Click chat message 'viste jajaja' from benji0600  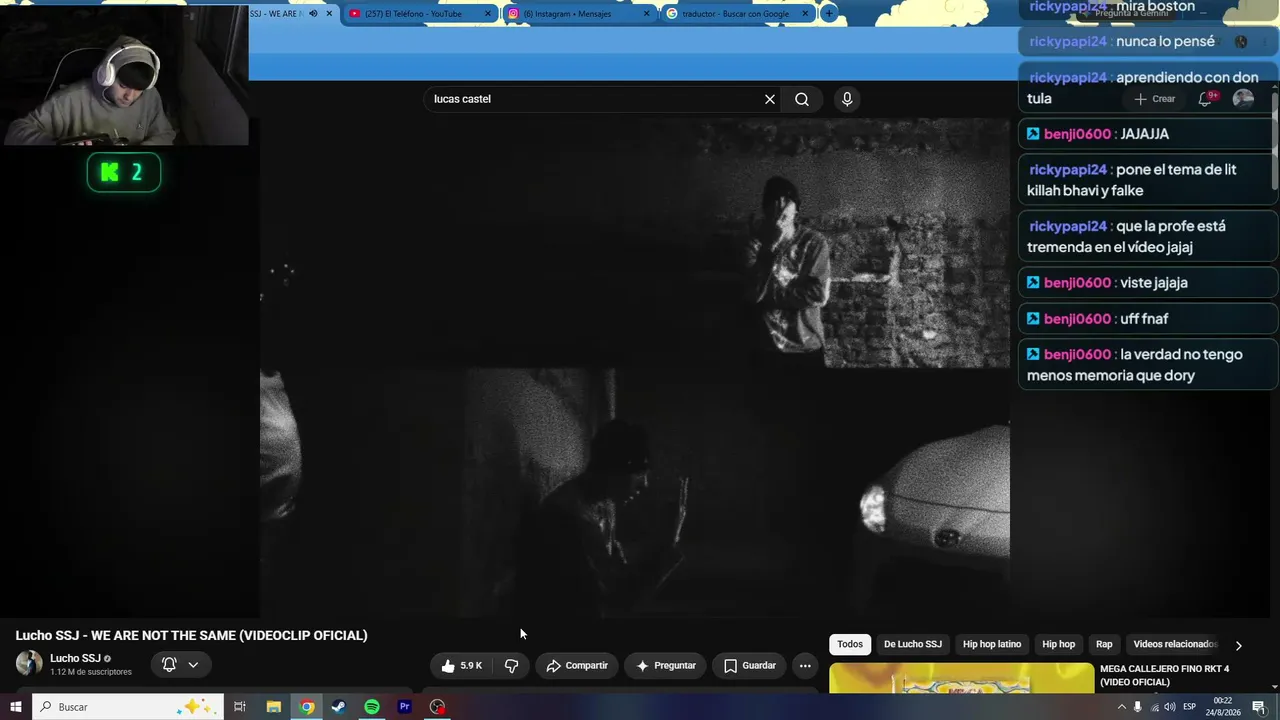[1148, 283]
